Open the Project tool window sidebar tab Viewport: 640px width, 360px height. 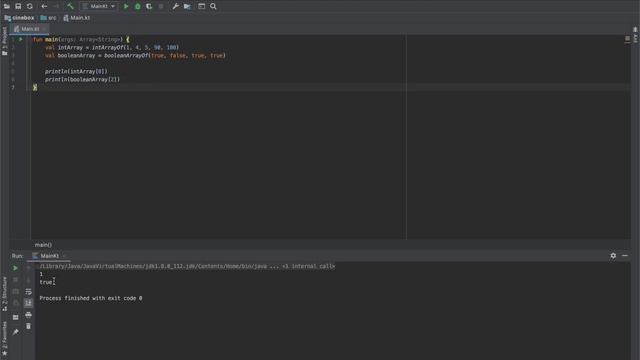(4, 41)
